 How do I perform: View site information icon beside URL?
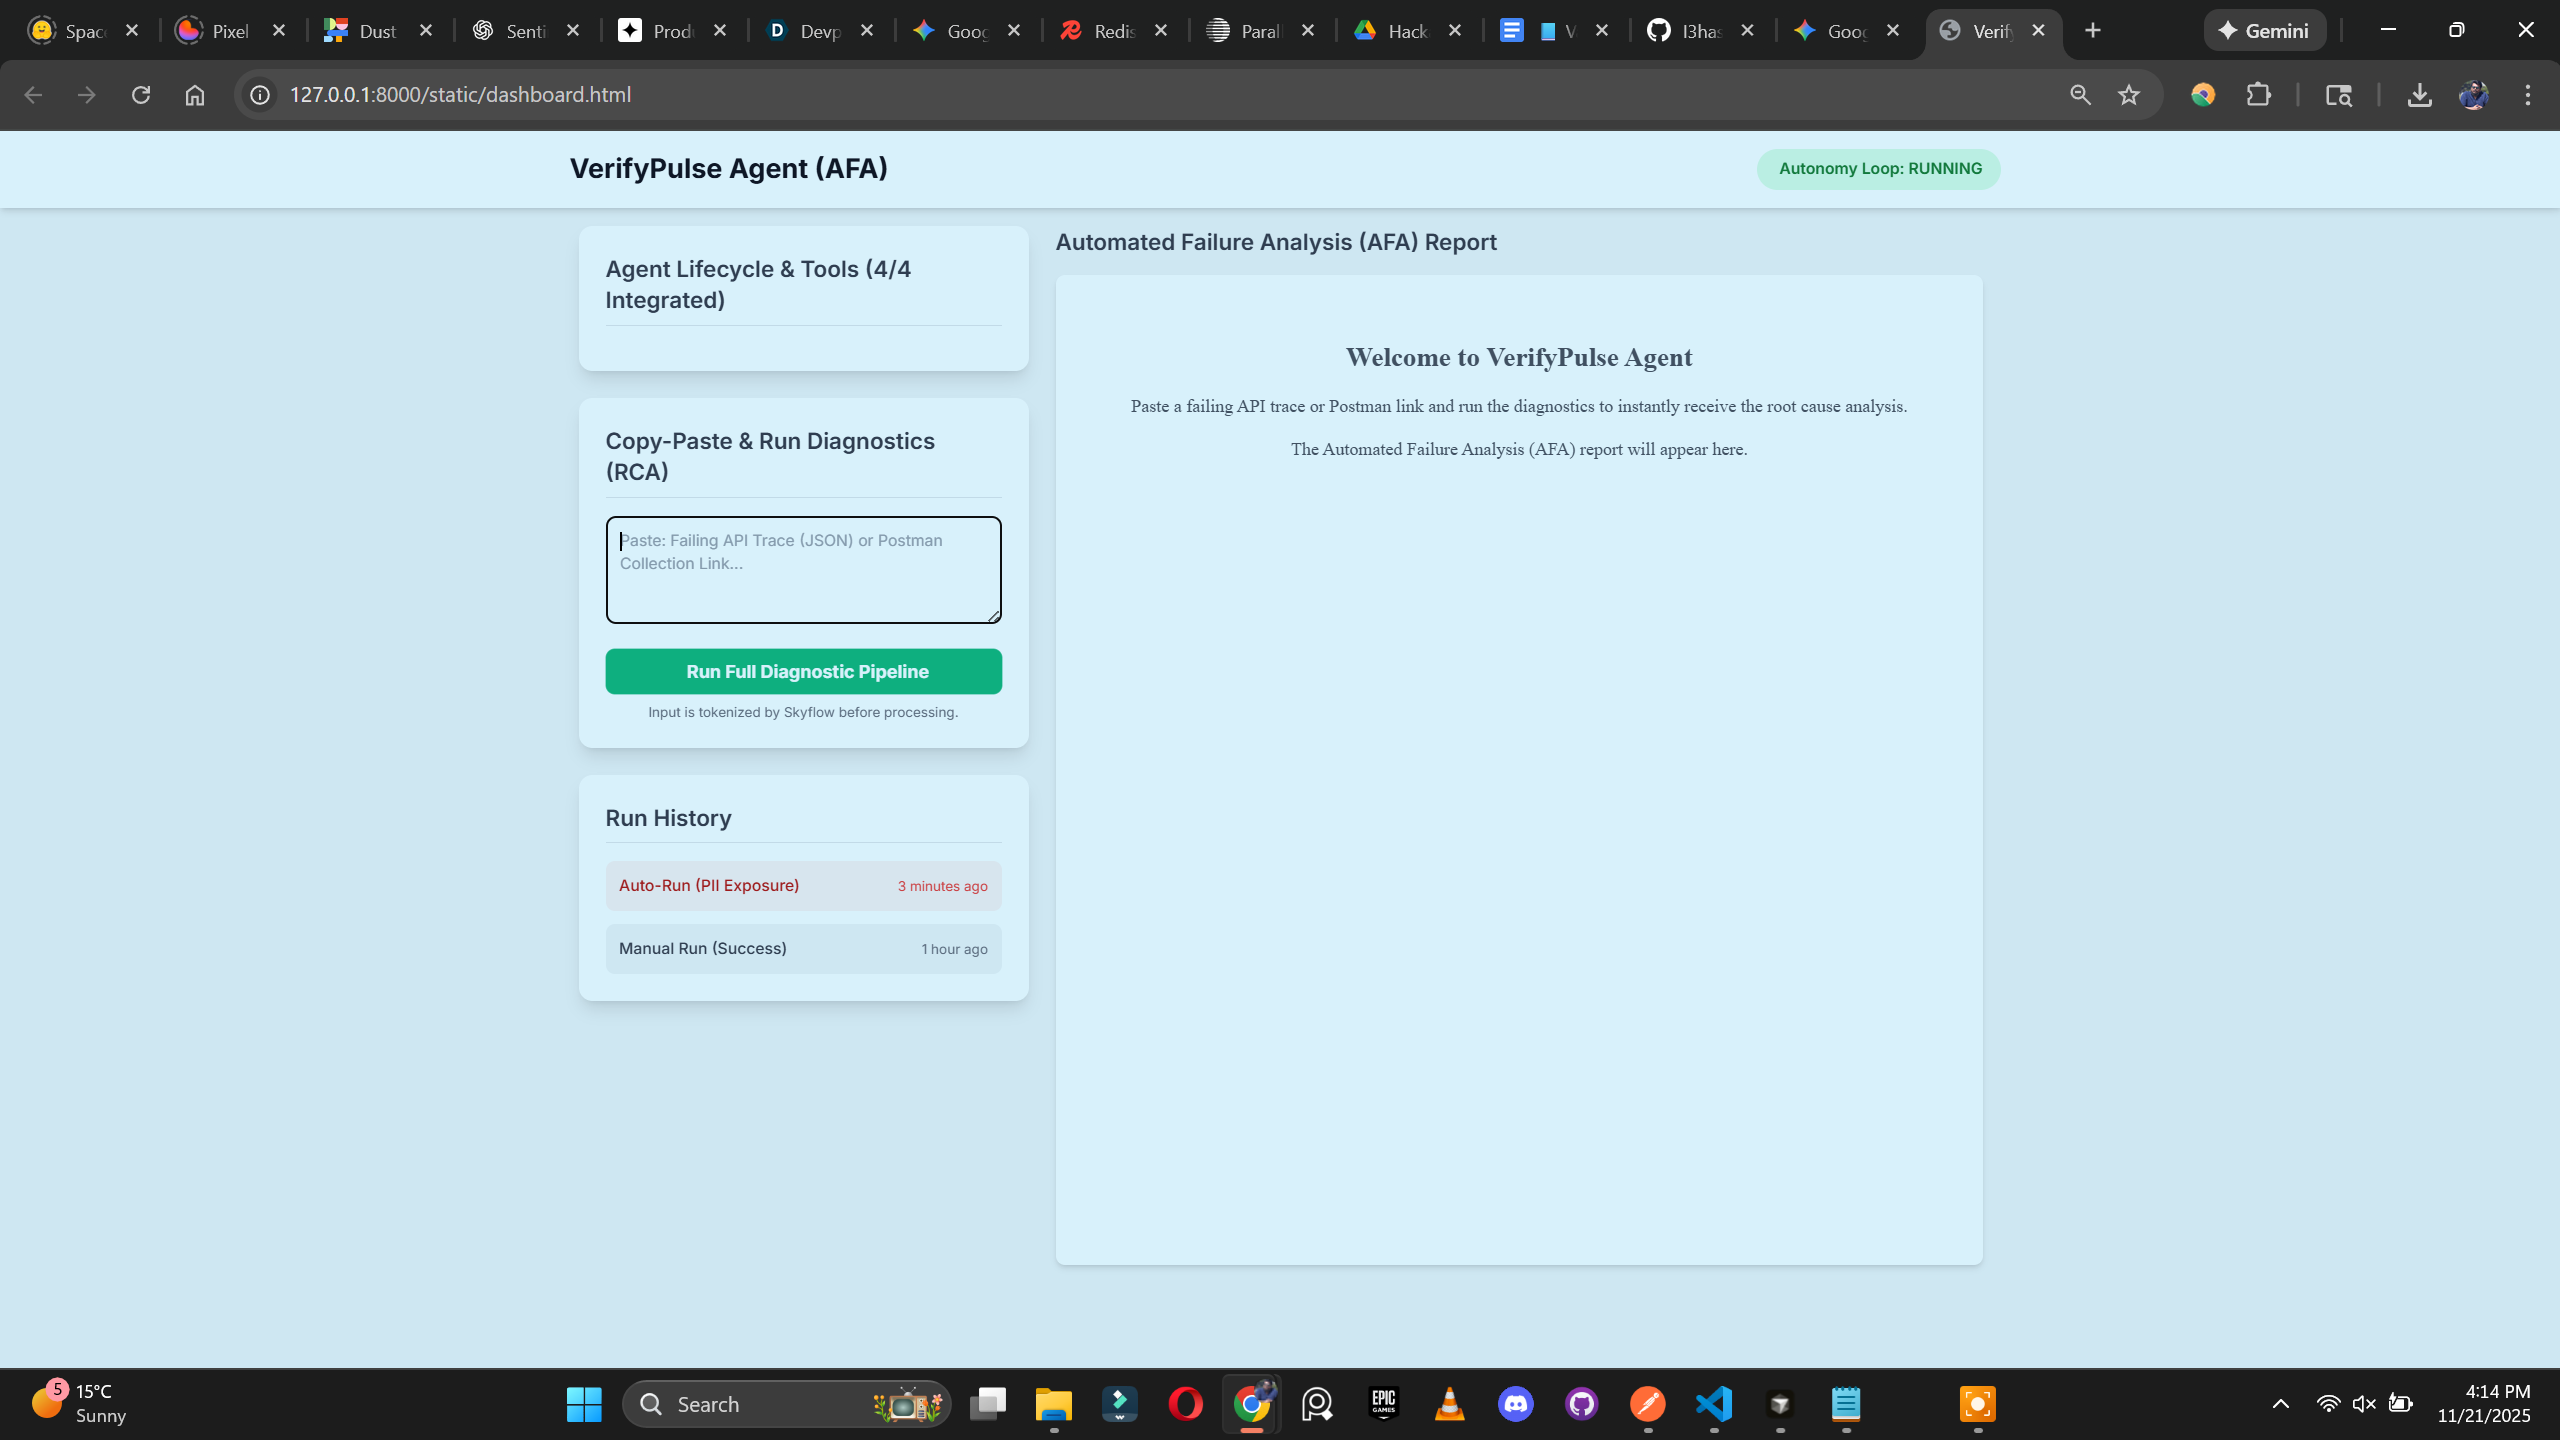pos(260,95)
